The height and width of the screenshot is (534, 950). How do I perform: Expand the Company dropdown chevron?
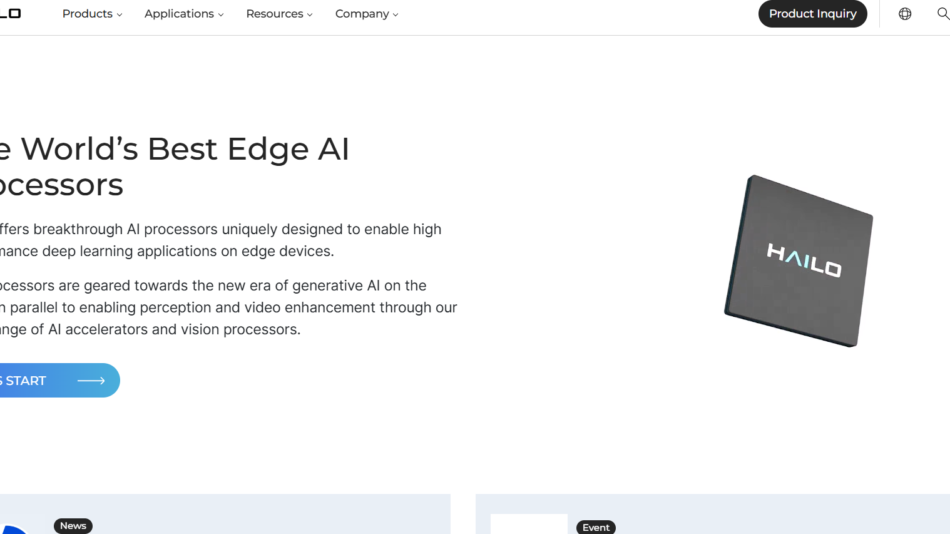396,15
